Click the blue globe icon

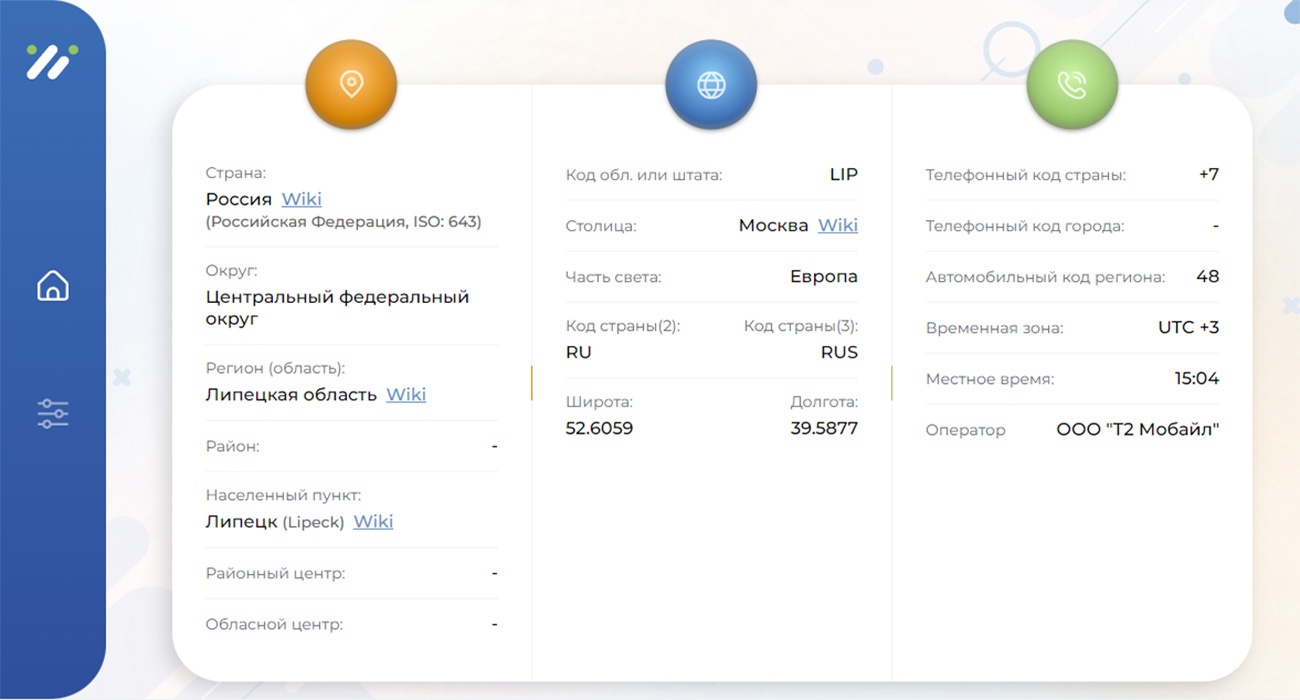pos(711,85)
